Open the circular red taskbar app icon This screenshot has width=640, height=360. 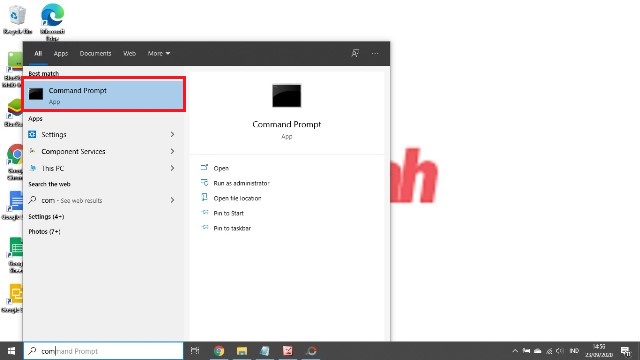(x=311, y=351)
